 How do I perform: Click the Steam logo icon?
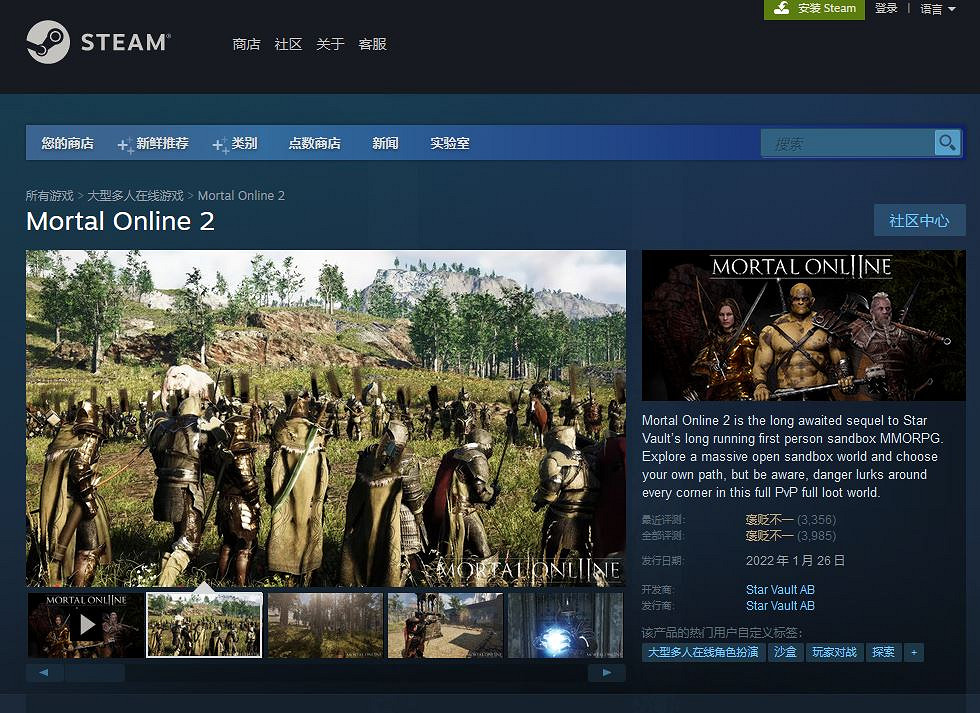coord(48,42)
